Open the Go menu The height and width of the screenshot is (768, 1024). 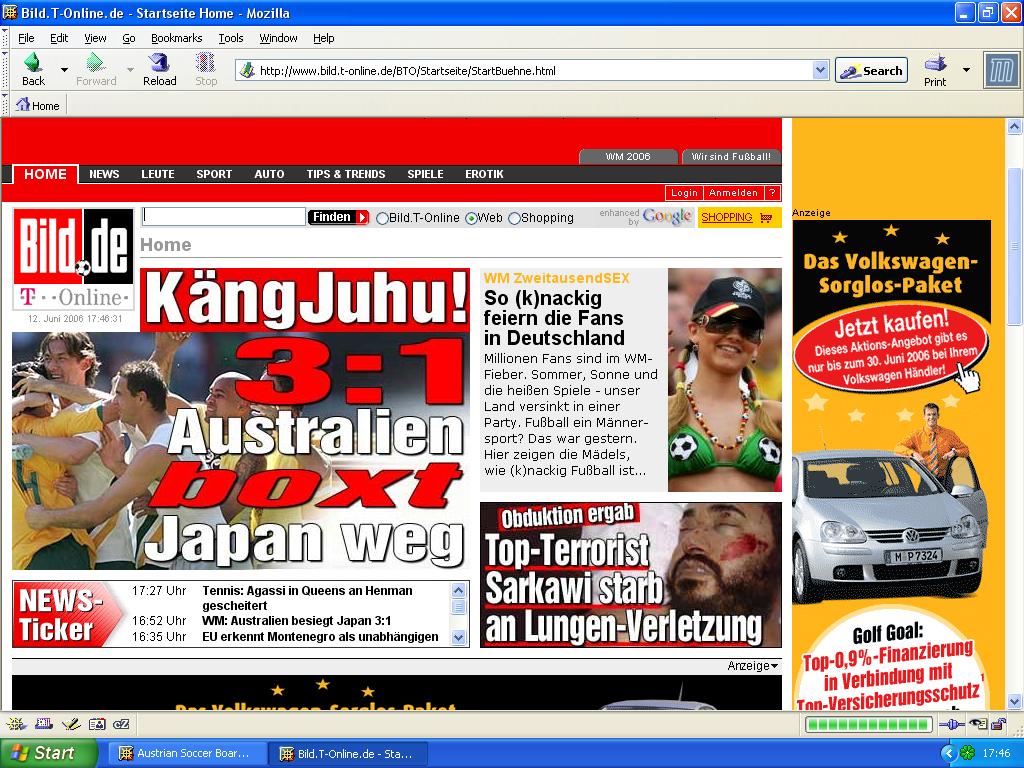coord(129,38)
